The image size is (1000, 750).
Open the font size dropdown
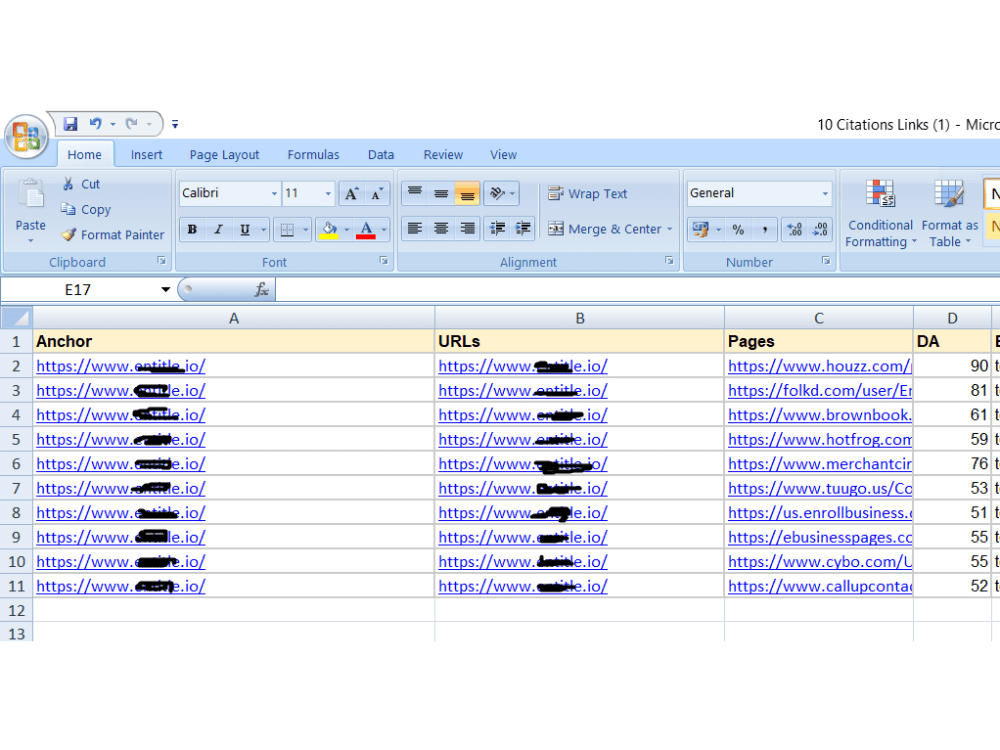pyautogui.click(x=328, y=193)
